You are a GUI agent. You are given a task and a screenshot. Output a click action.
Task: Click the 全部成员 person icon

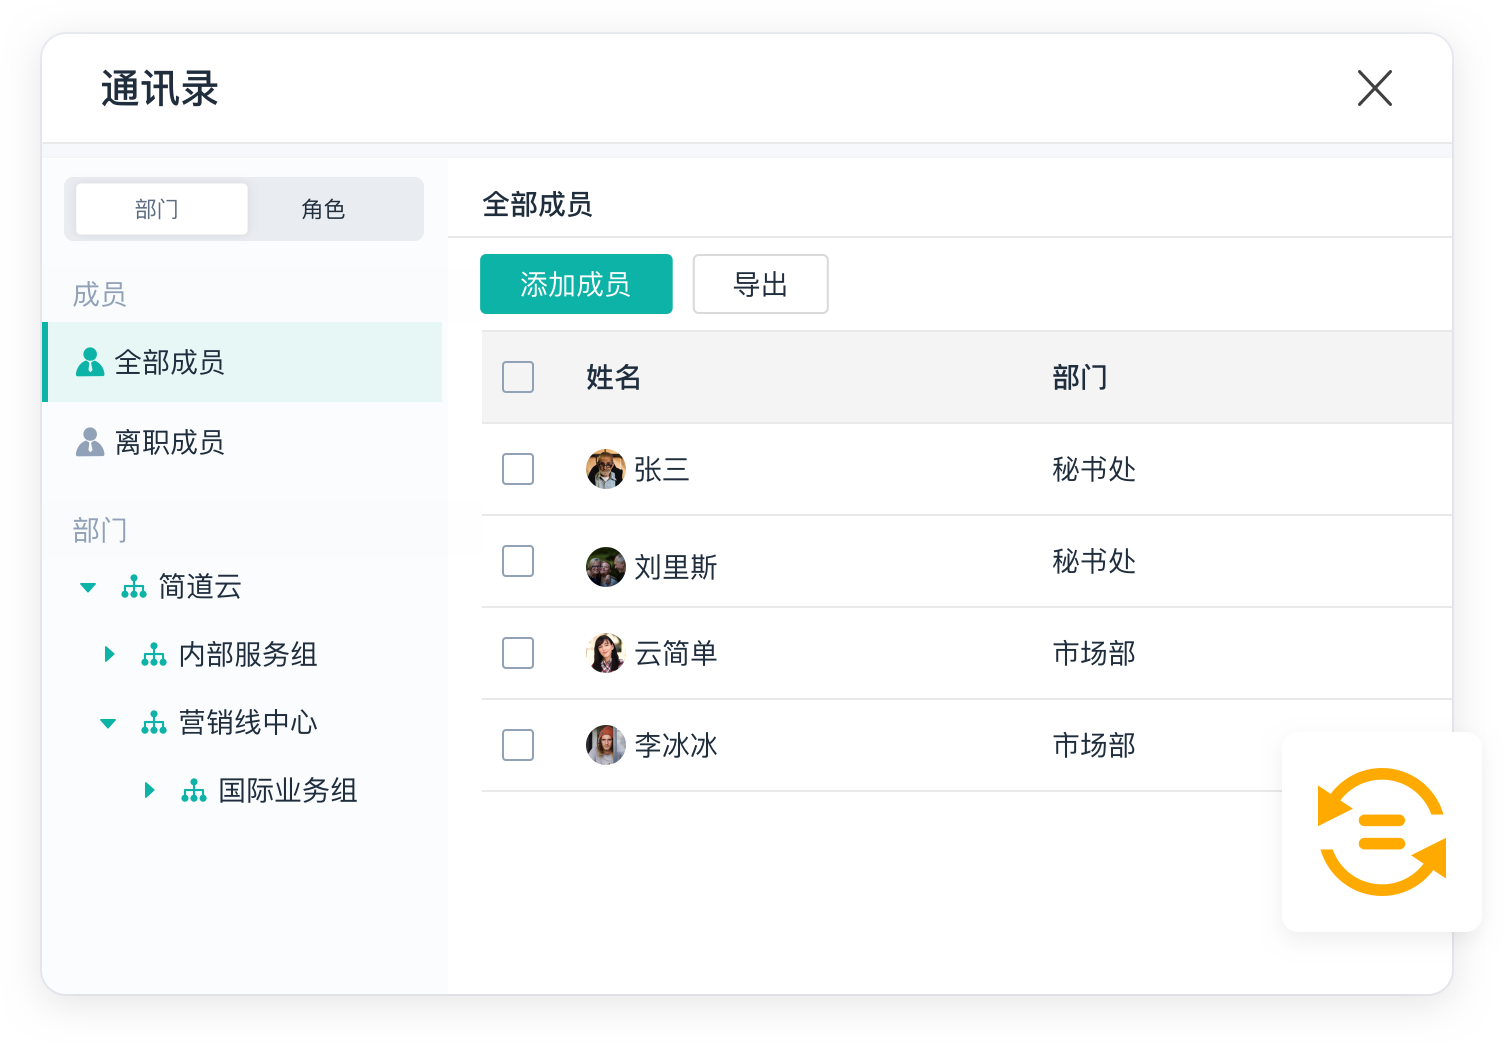pos(90,362)
